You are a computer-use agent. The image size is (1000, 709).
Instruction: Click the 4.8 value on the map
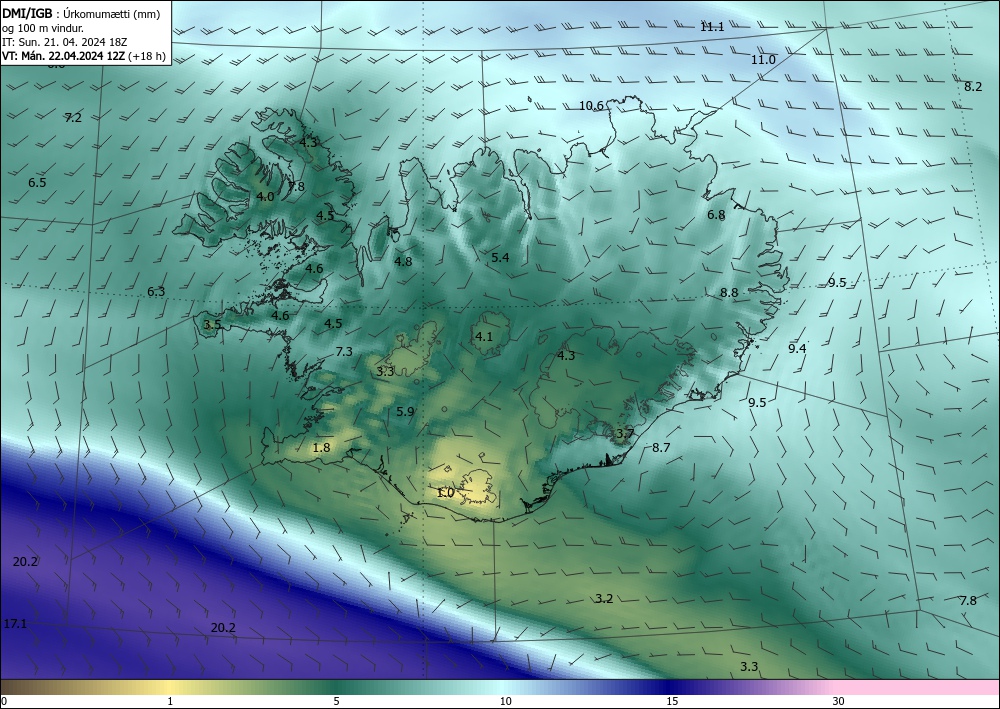coord(403,261)
